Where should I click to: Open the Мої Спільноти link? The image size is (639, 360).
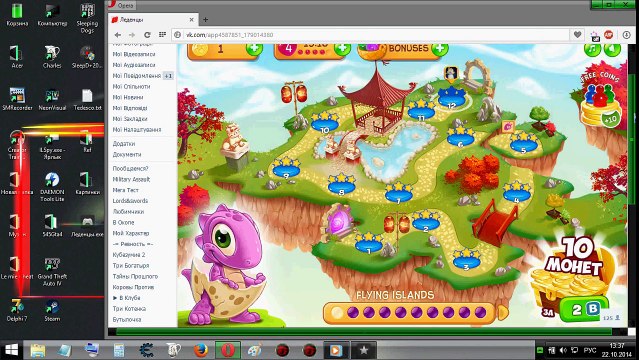[x=131, y=86]
